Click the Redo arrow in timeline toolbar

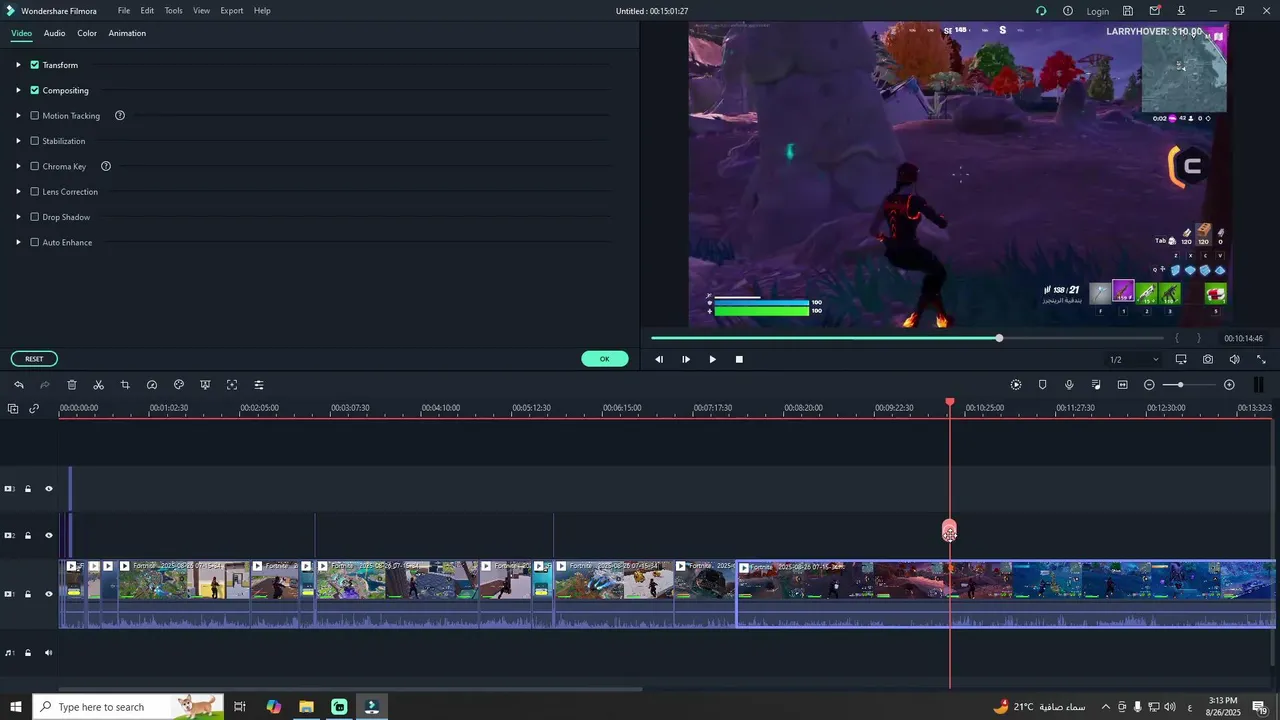45,385
